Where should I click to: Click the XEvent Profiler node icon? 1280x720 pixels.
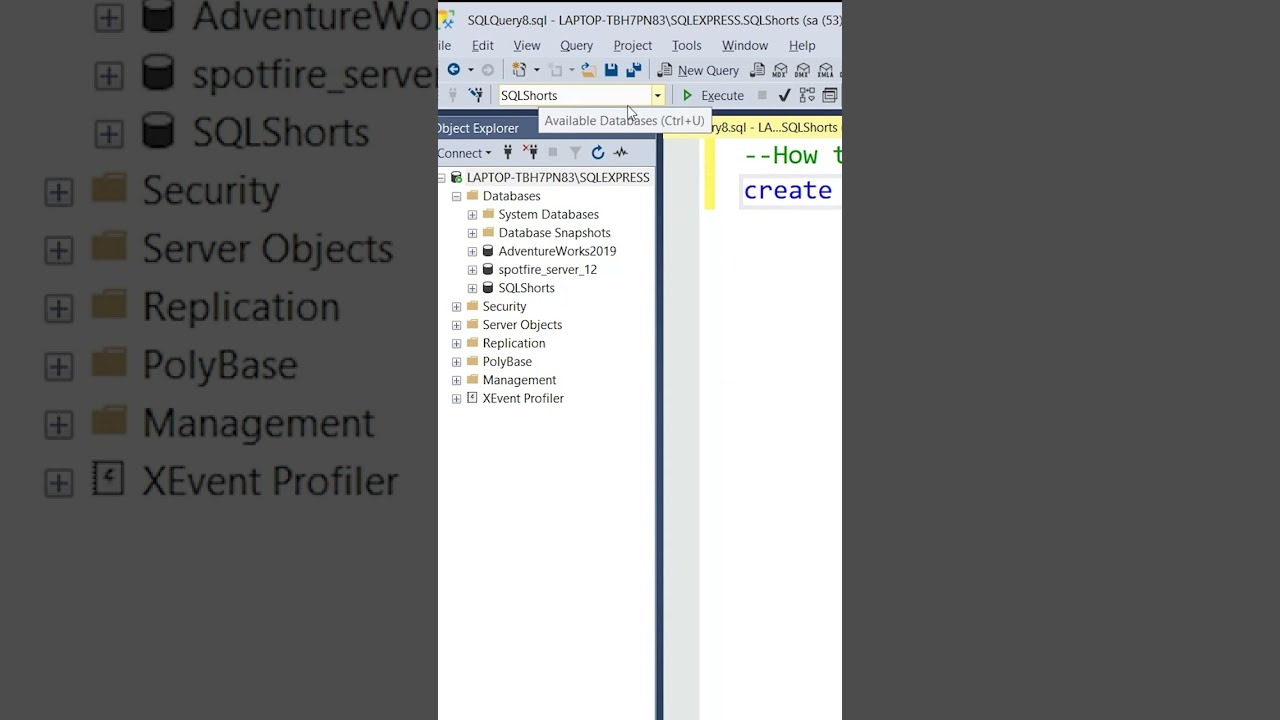point(472,398)
